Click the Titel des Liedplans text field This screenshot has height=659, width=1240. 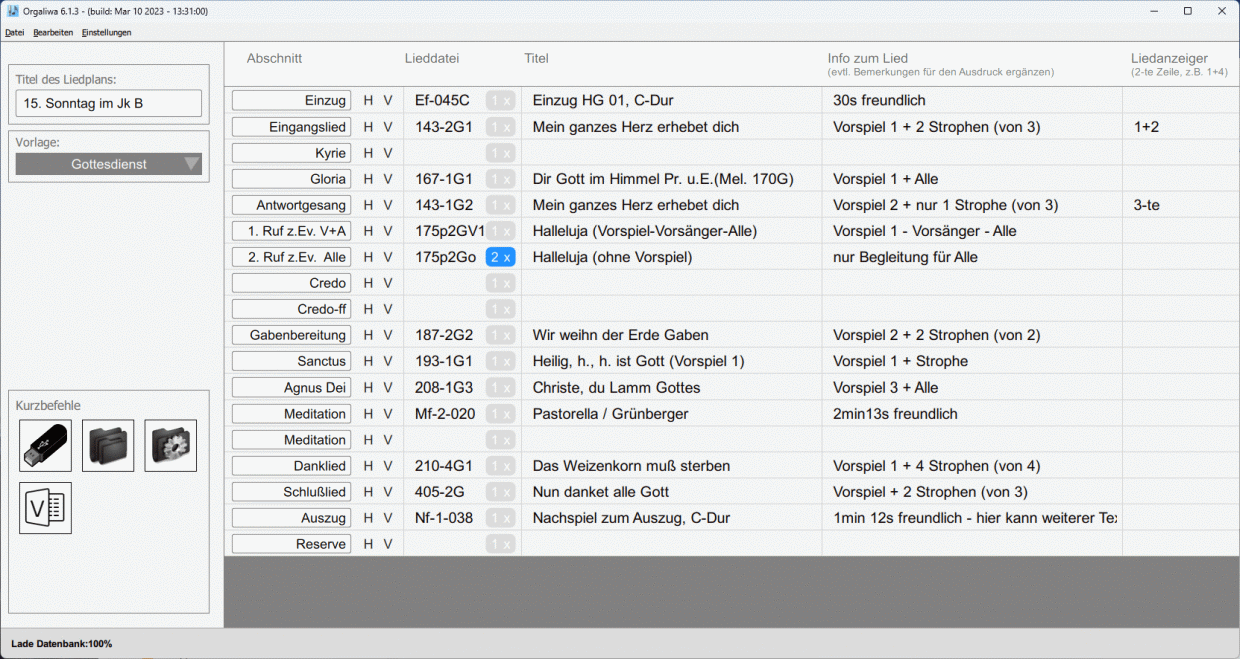(x=109, y=103)
